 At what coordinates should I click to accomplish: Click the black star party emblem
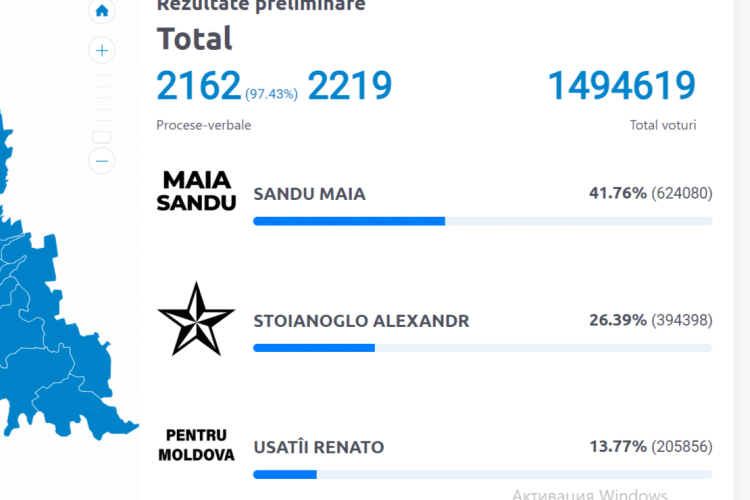coord(196,319)
